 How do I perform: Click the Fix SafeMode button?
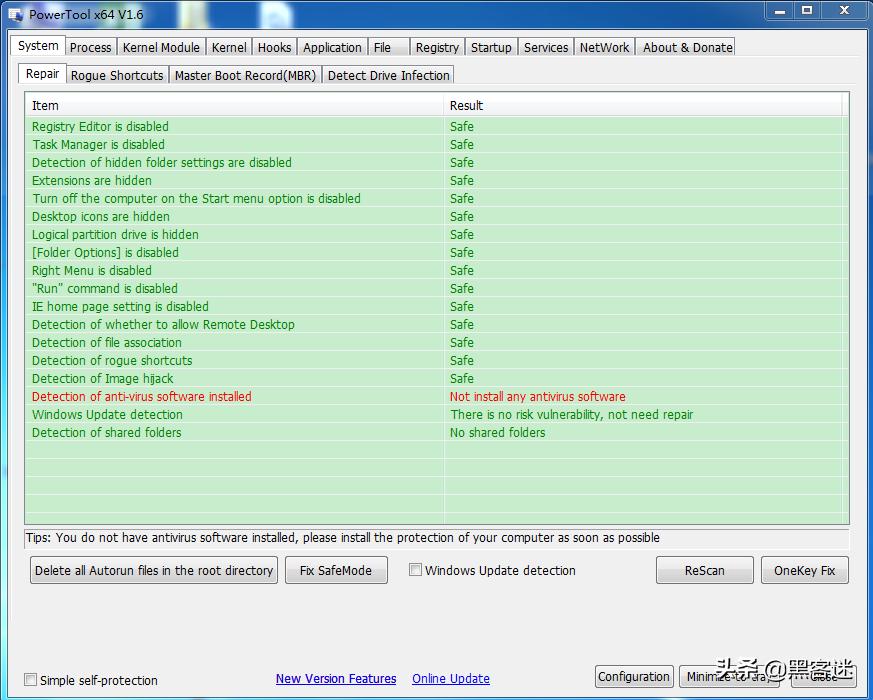coord(336,570)
